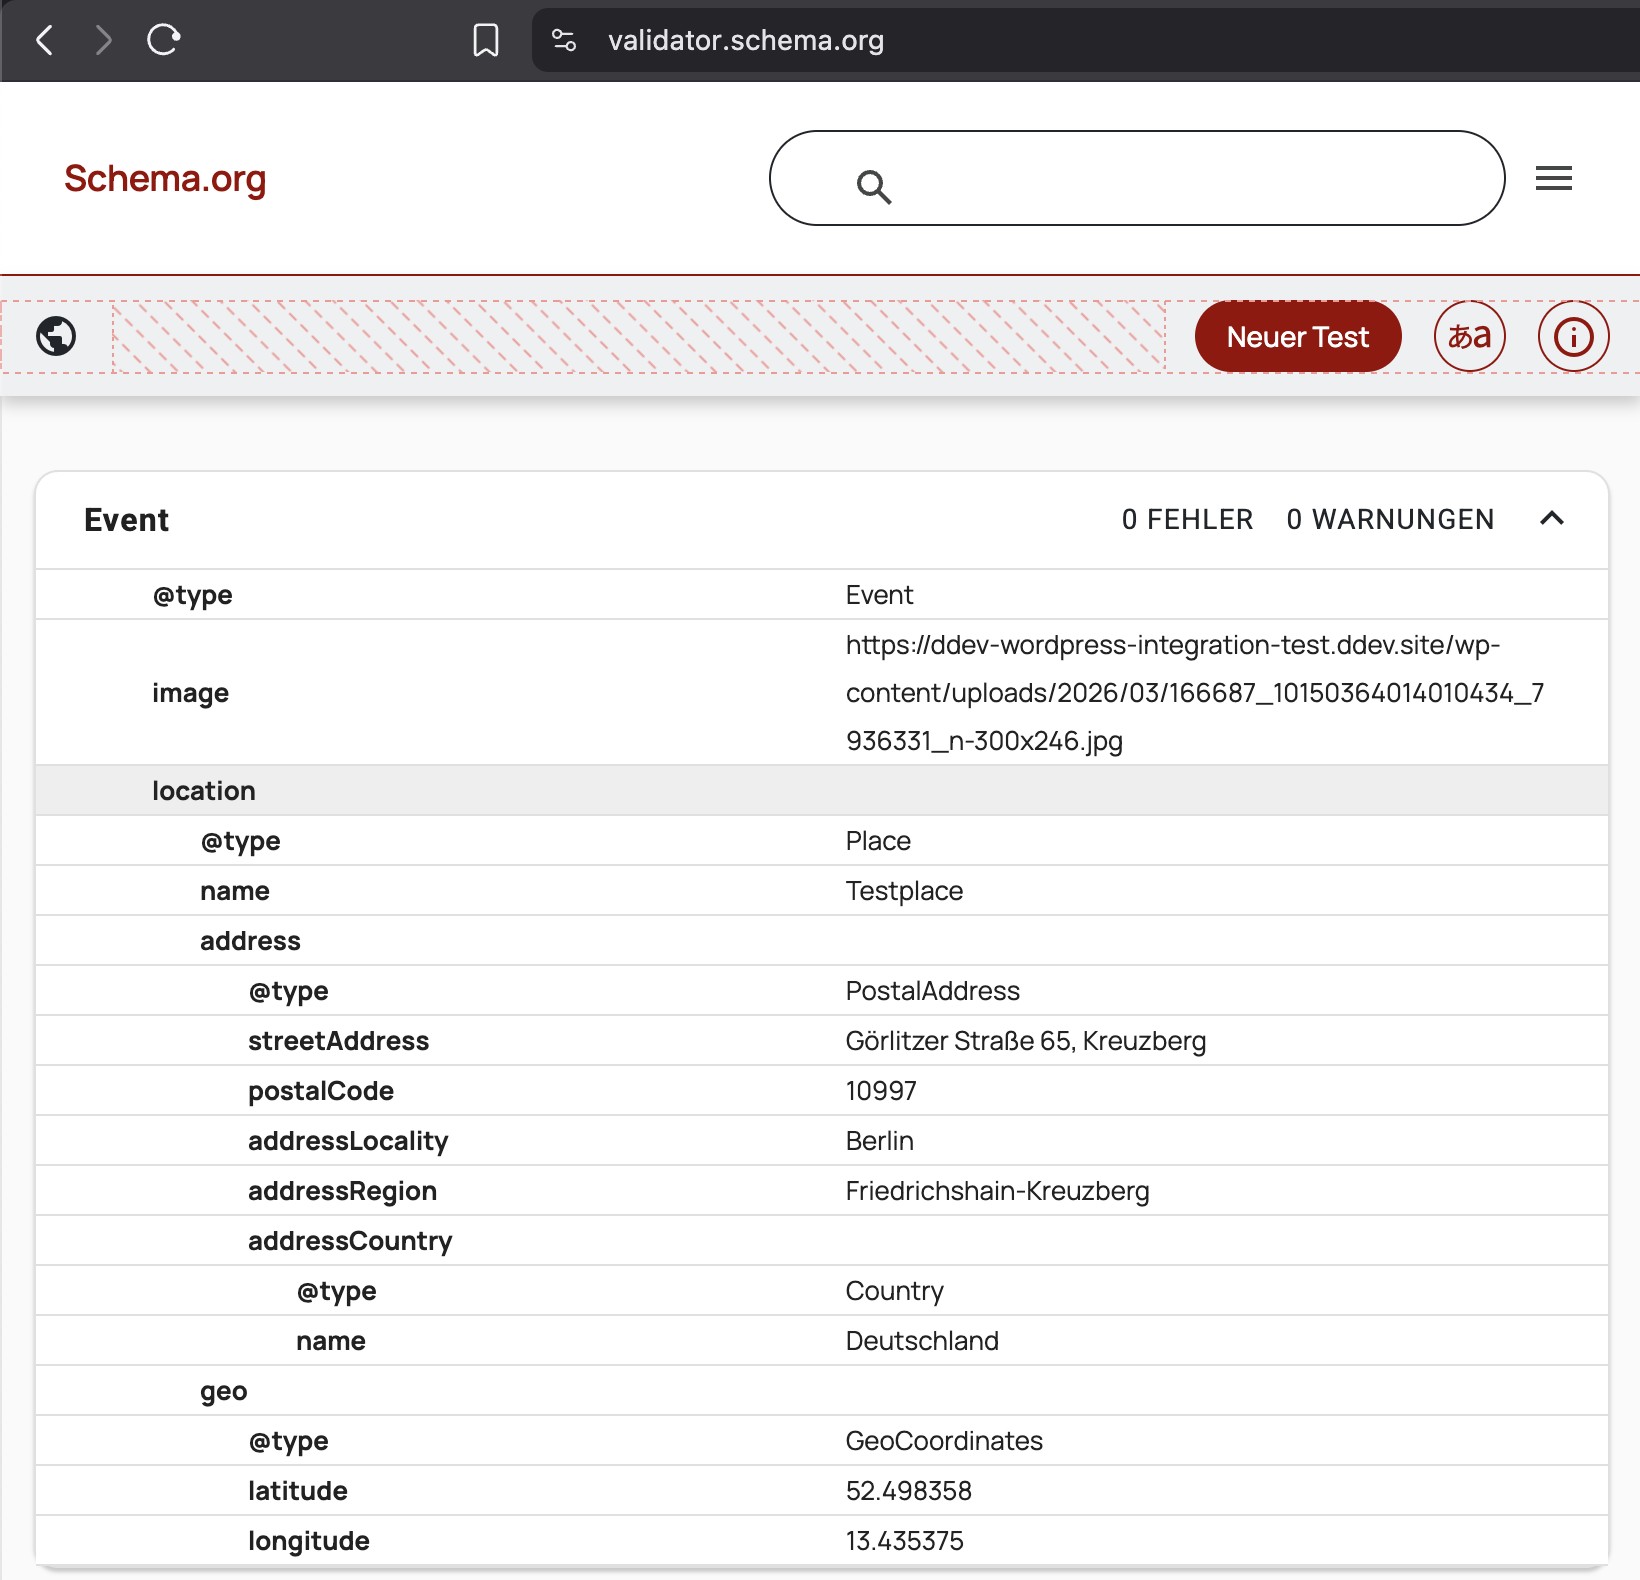Viewport: 1640px width, 1580px height.
Task: Click the image URL value
Action: pyautogui.click(x=1194, y=693)
